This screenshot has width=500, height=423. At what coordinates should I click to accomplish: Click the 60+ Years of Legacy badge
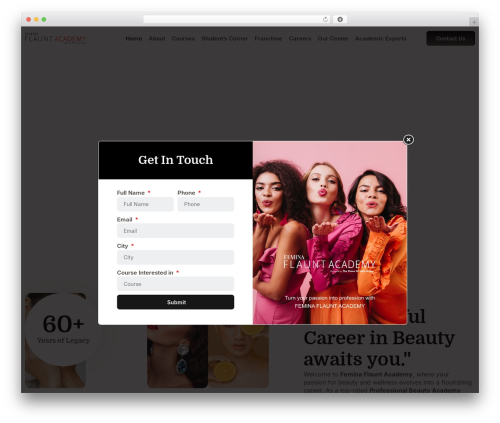click(x=63, y=329)
